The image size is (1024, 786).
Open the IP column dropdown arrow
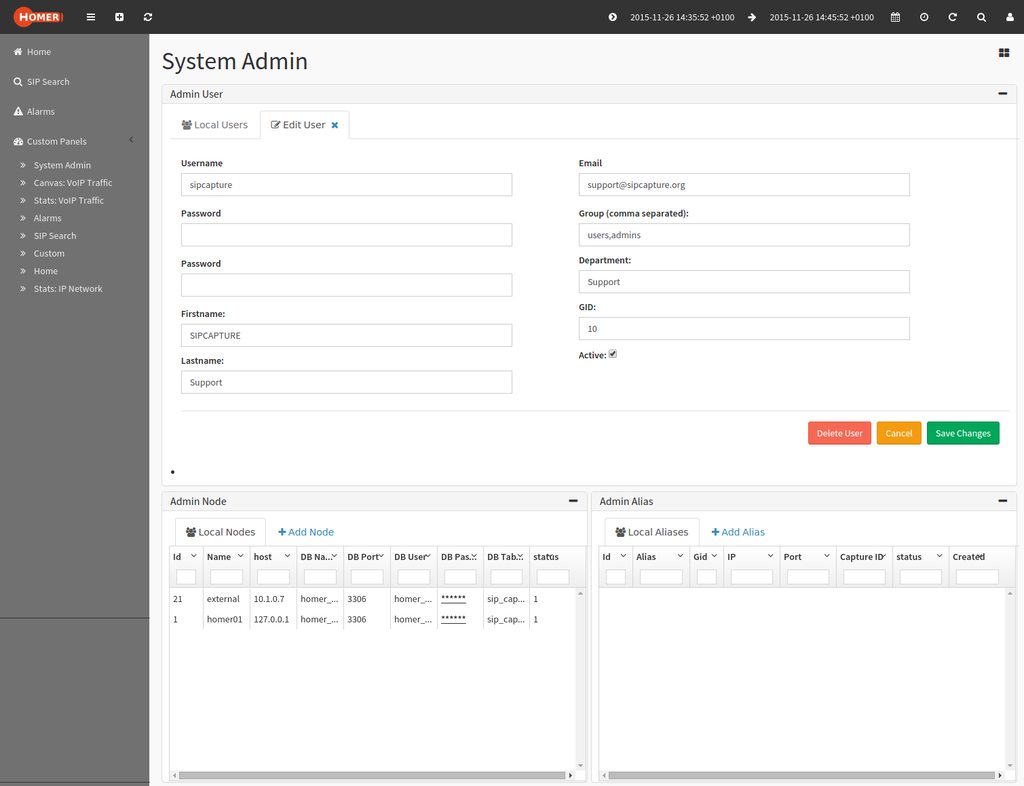[x=770, y=556]
